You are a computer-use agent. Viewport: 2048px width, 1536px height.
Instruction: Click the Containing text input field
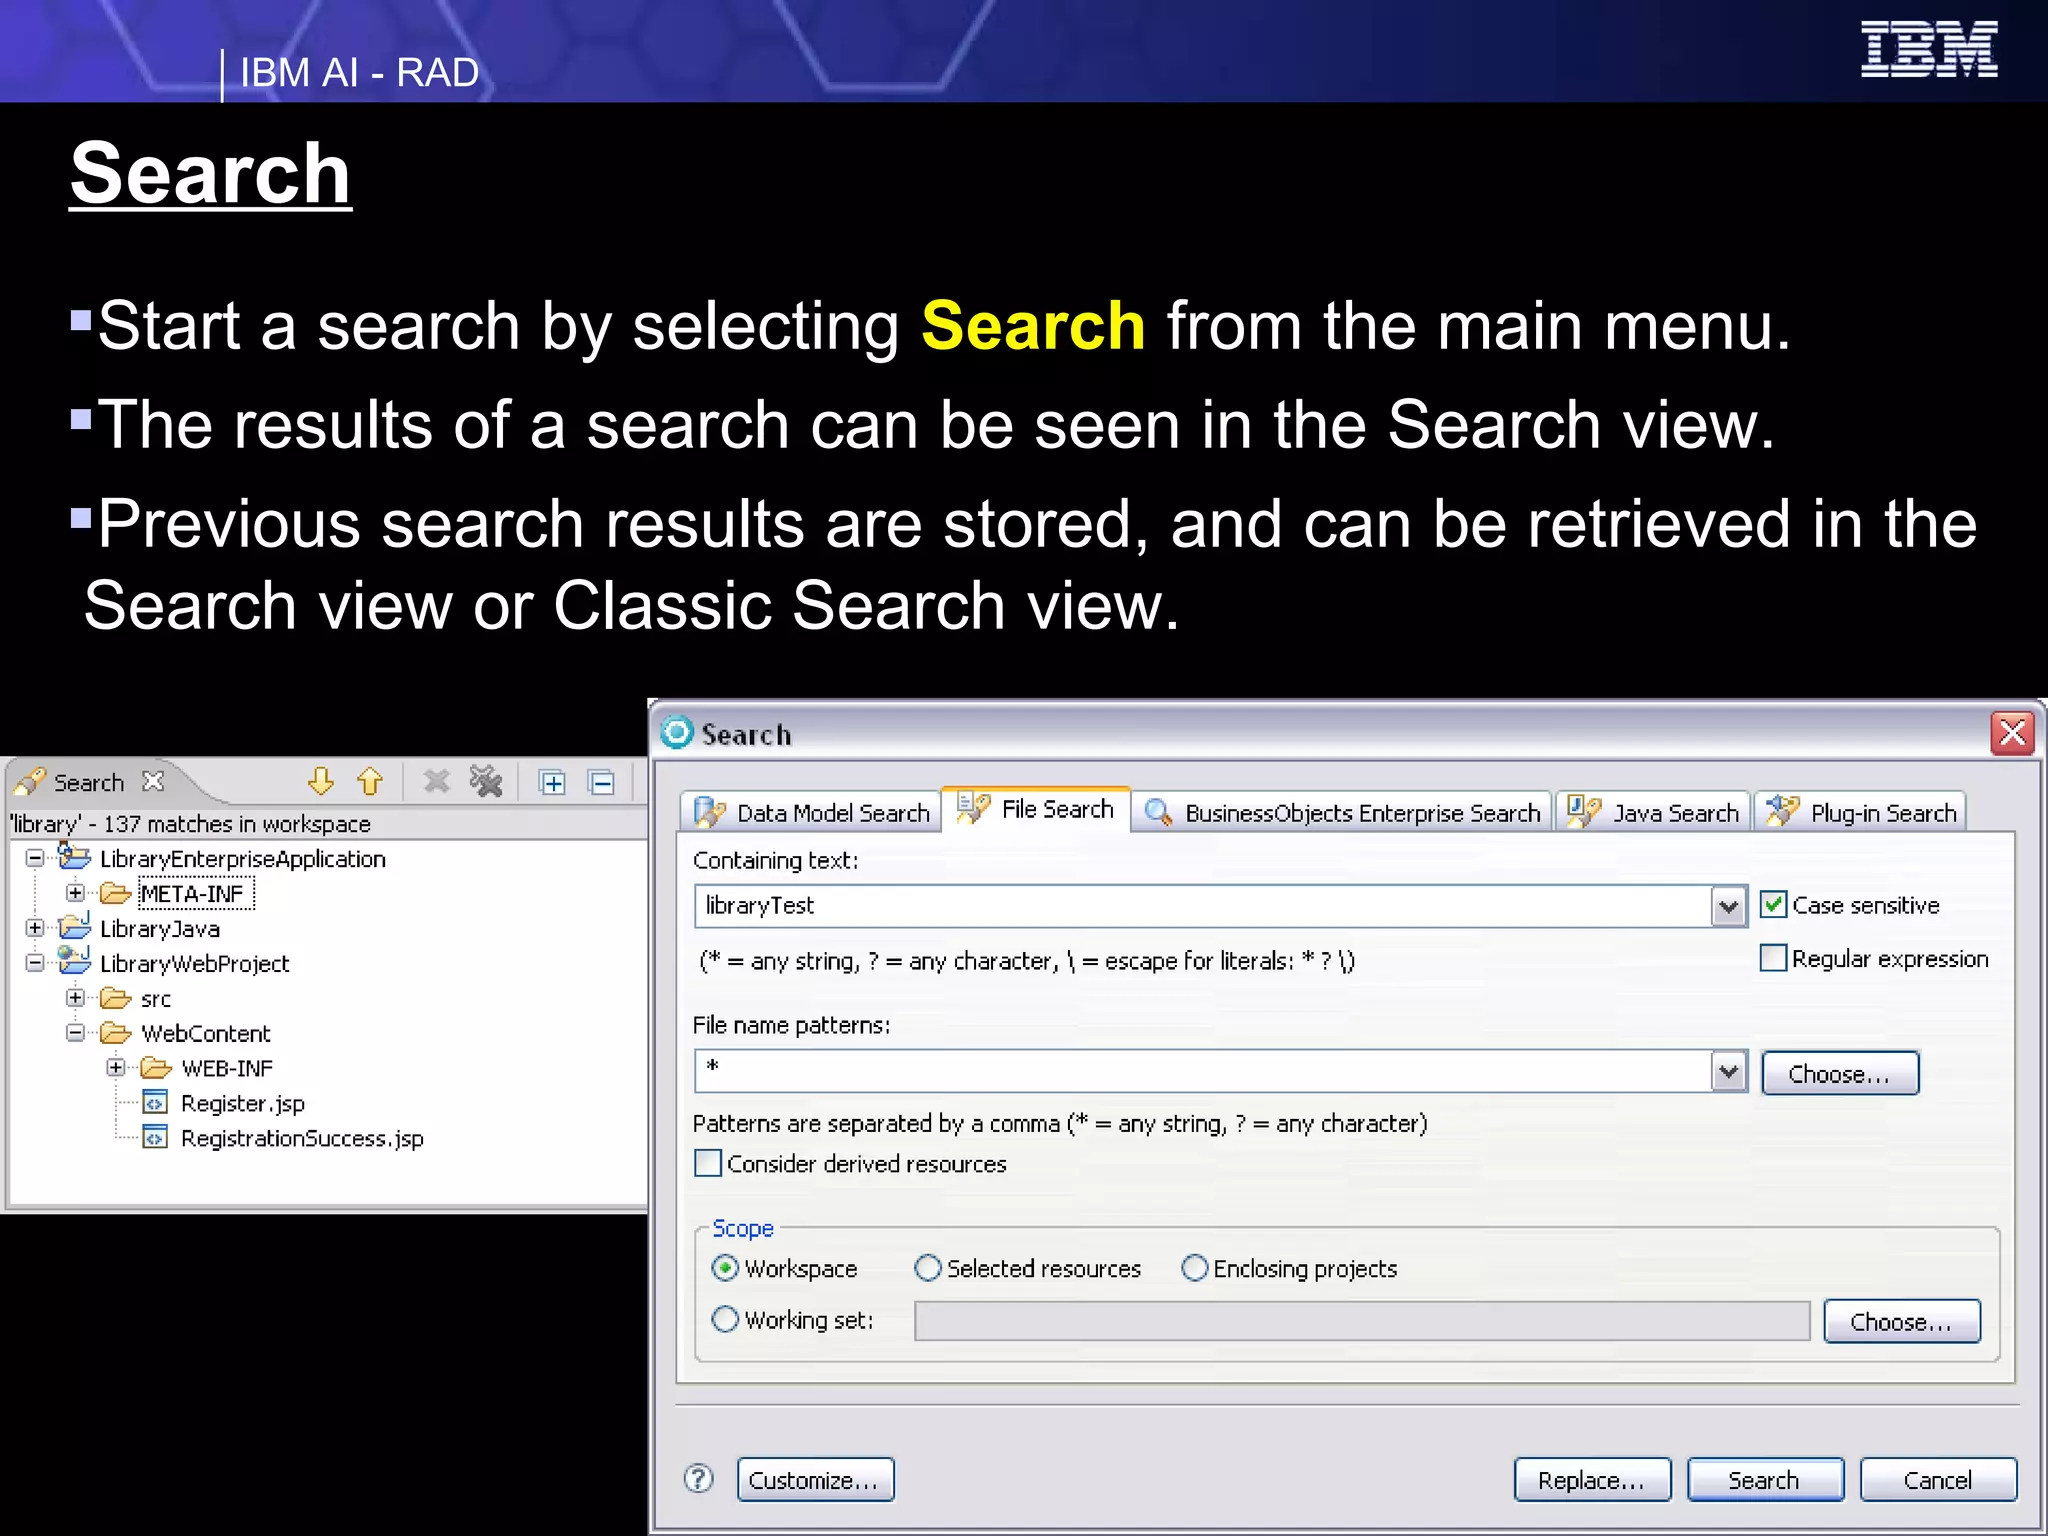pyautogui.click(x=1203, y=906)
